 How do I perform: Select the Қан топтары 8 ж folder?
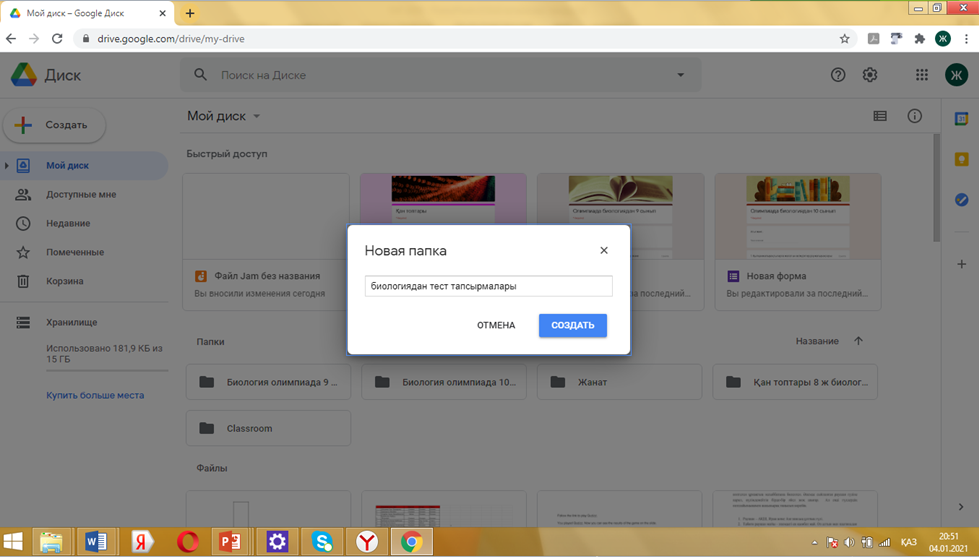pos(795,382)
